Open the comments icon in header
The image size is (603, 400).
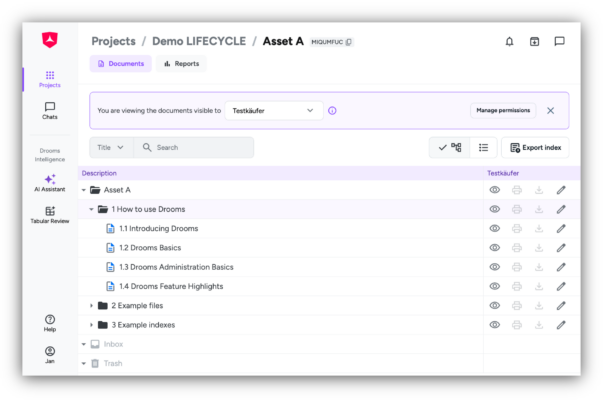pyautogui.click(x=560, y=41)
